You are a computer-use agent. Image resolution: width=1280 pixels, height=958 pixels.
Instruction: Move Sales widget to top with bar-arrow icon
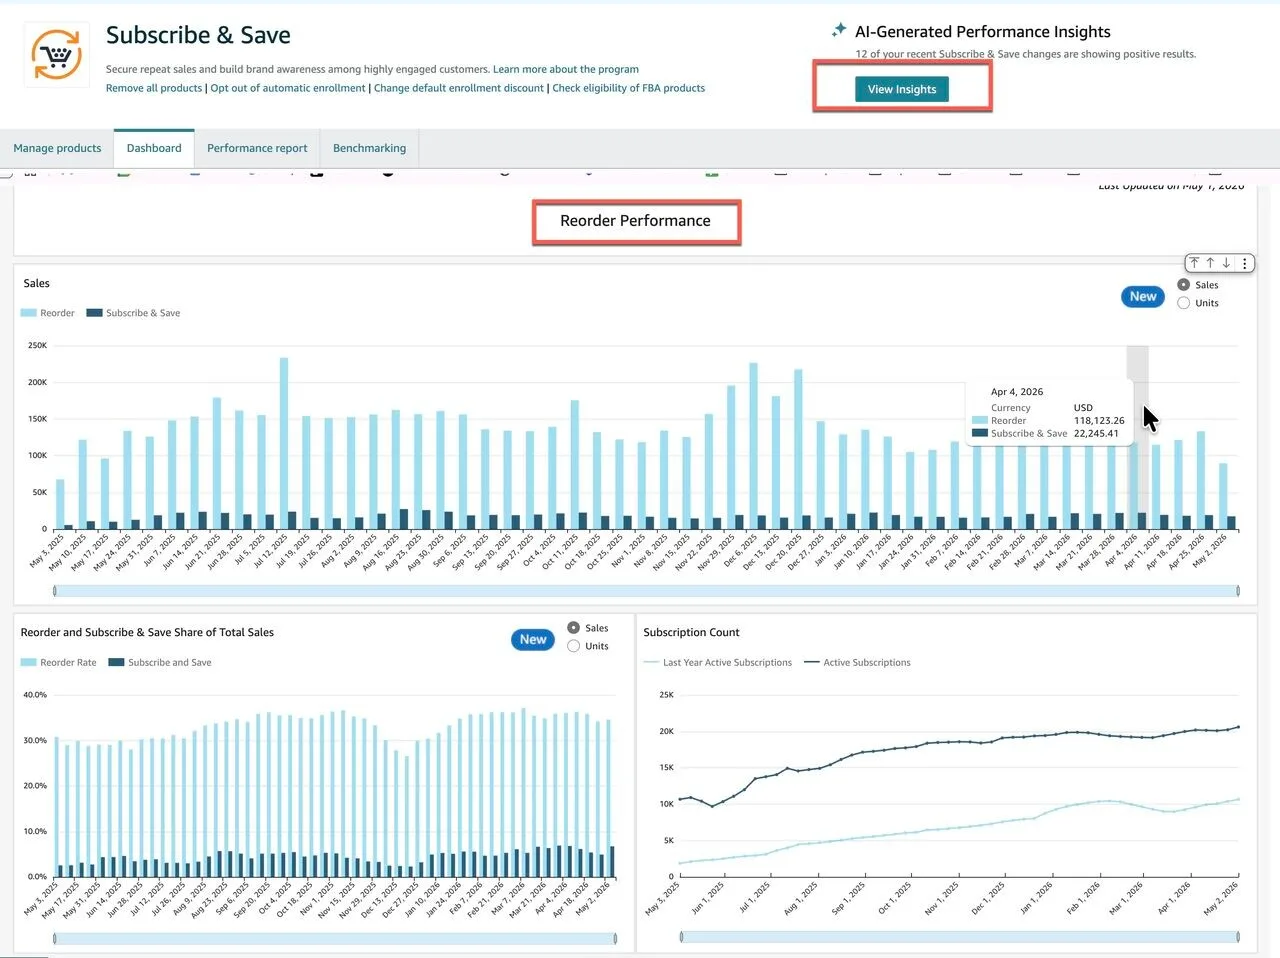tap(1194, 263)
